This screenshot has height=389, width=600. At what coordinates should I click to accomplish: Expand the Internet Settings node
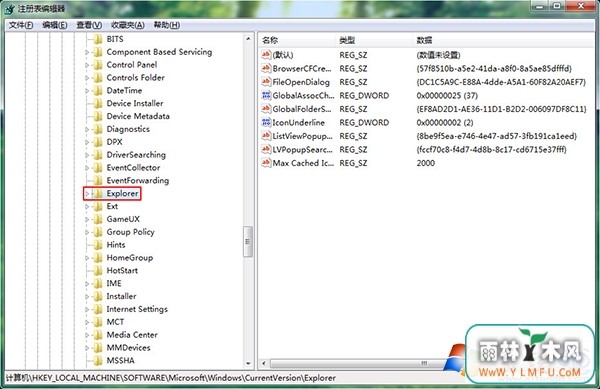(87, 309)
